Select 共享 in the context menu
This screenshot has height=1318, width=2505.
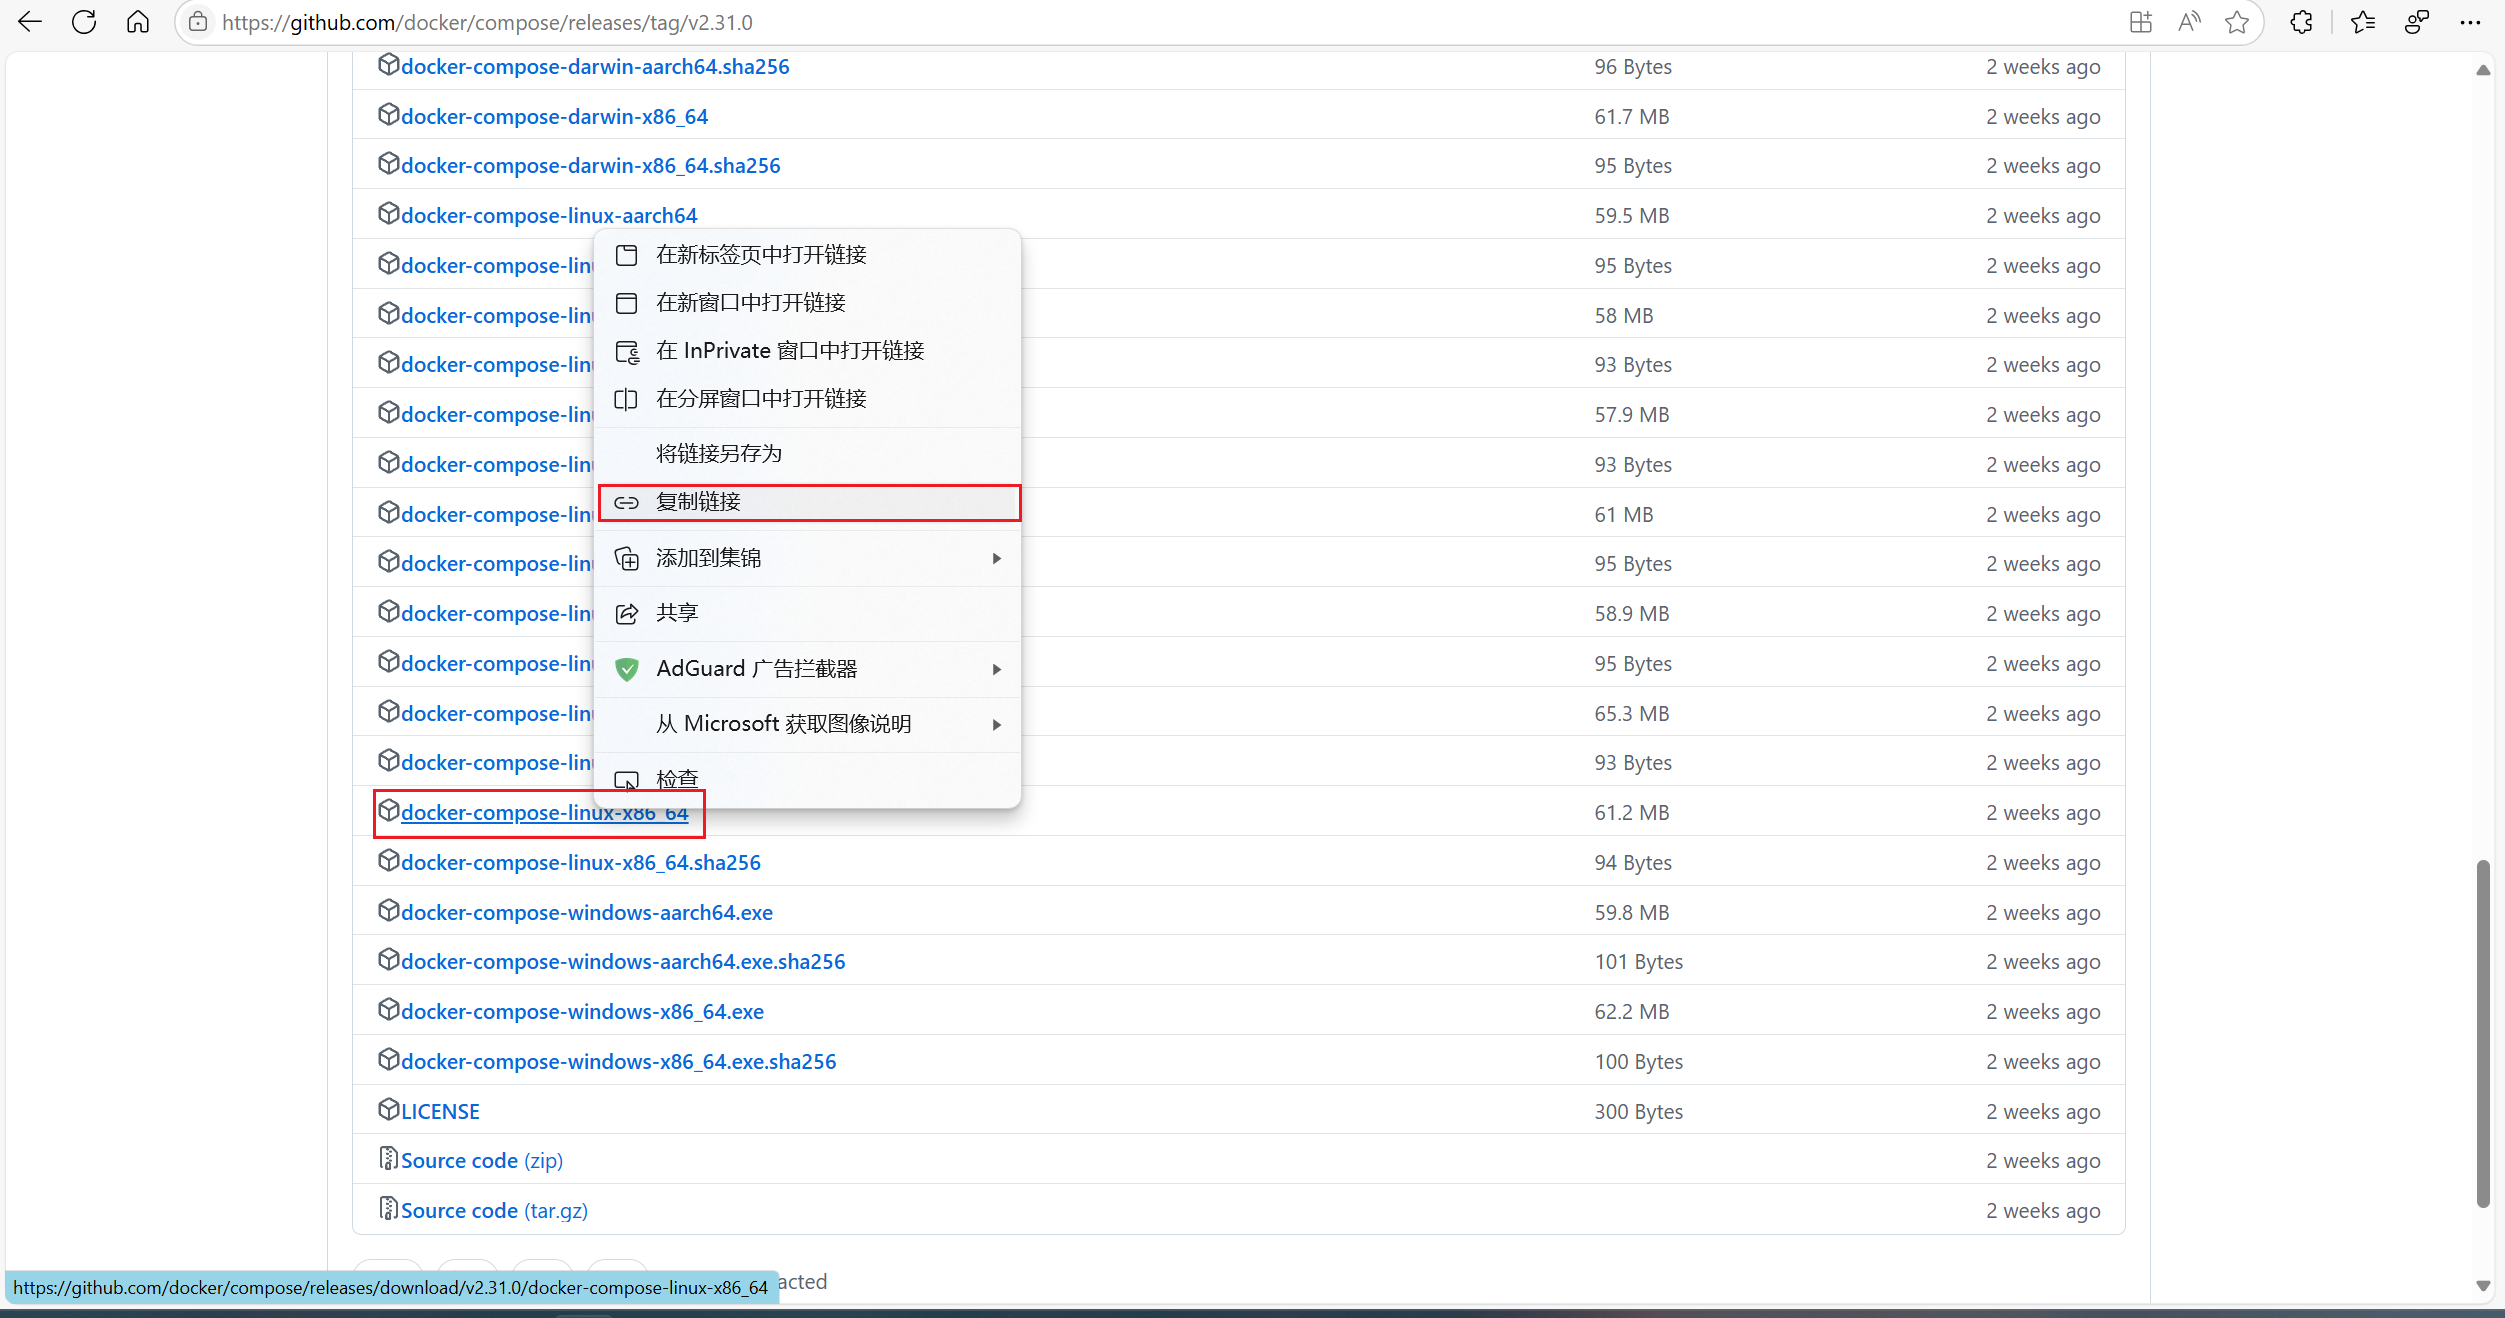click(808, 613)
